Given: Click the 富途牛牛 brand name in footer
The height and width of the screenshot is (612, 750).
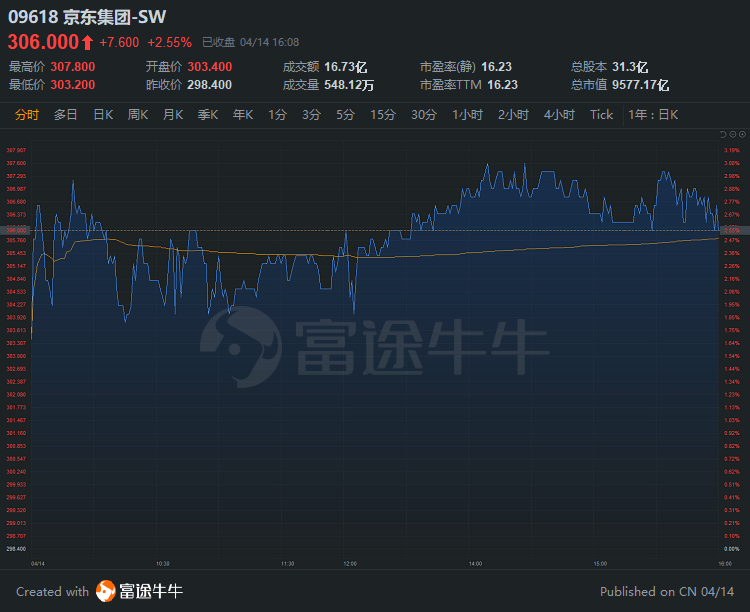Looking at the screenshot, I should tap(151, 591).
